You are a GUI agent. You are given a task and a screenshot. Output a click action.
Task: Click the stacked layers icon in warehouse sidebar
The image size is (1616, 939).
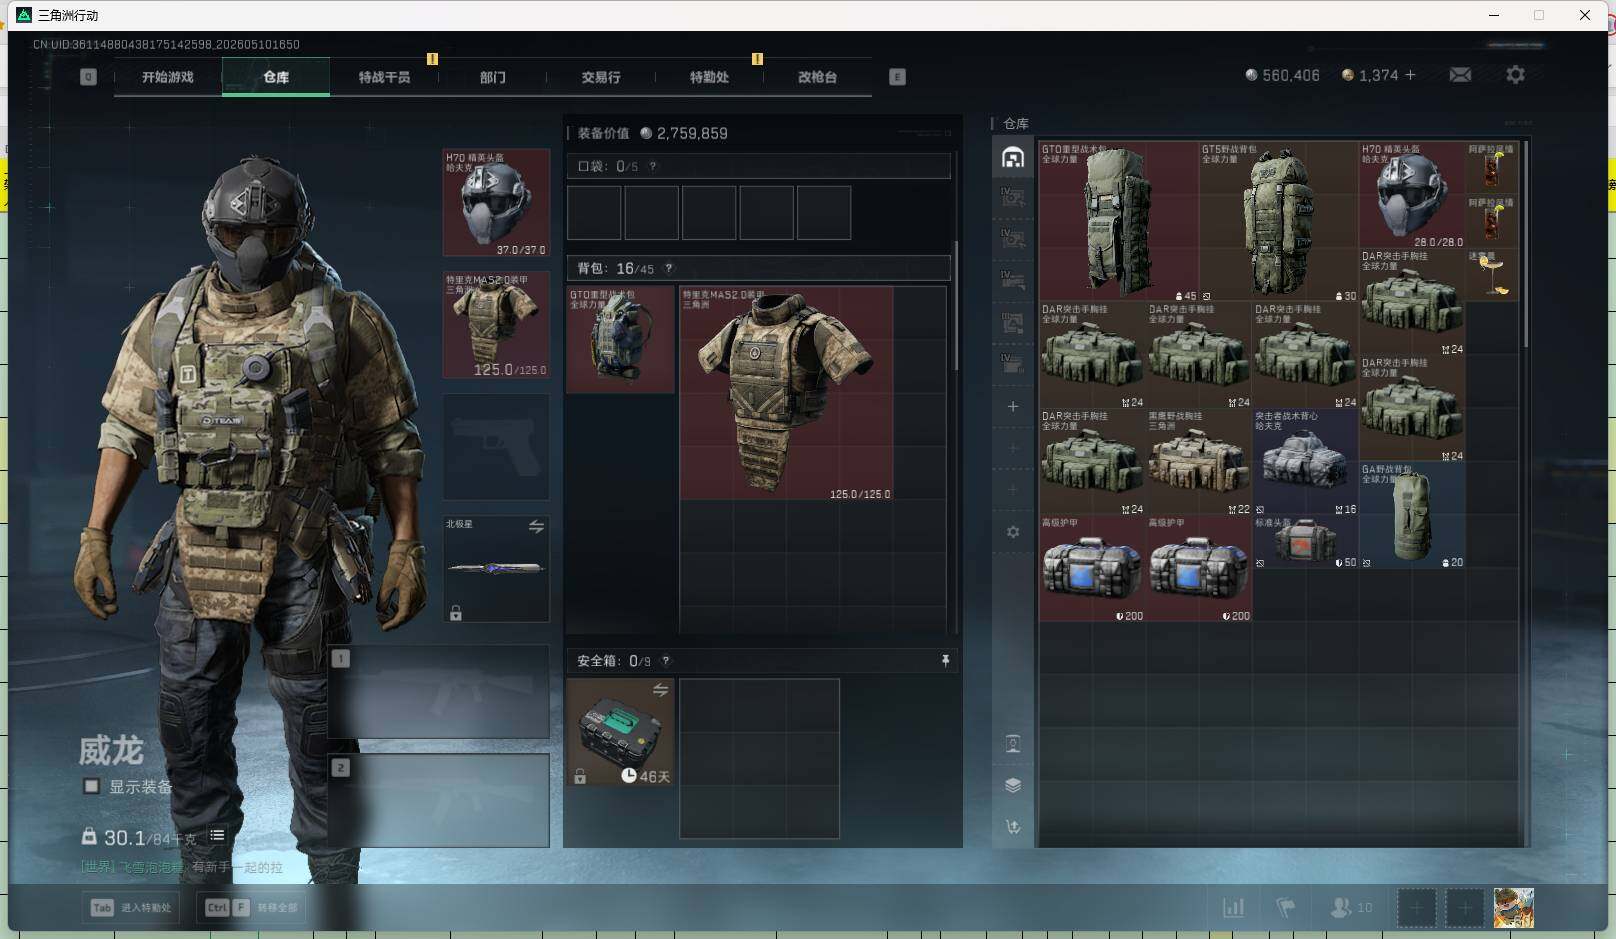point(1013,785)
